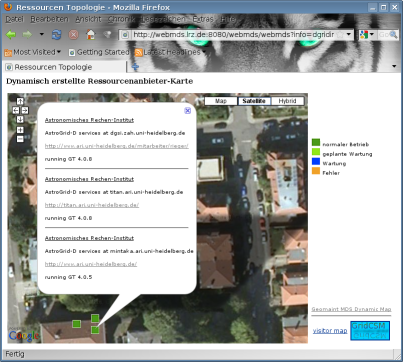
Task: Click the green normaler Betrieb legend swatch
Action: click(x=316, y=142)
